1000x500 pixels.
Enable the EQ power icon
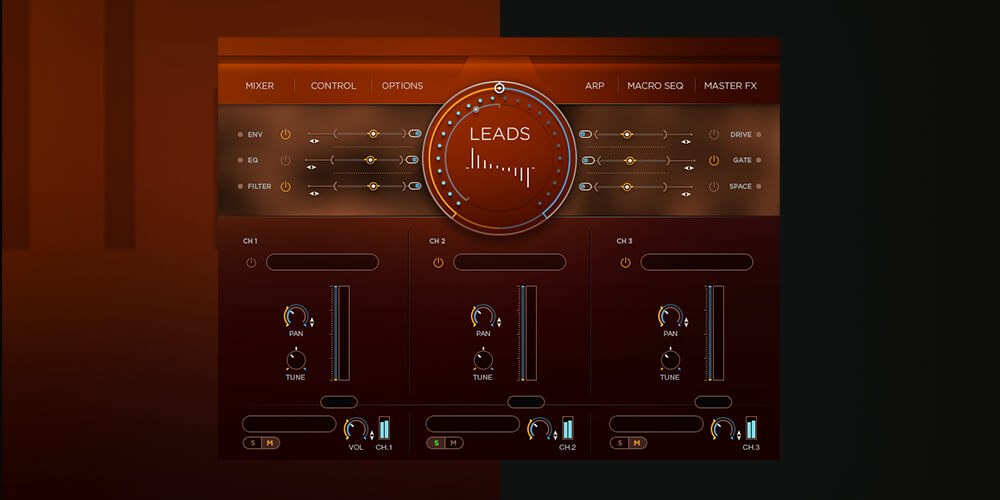coord(285,160)
